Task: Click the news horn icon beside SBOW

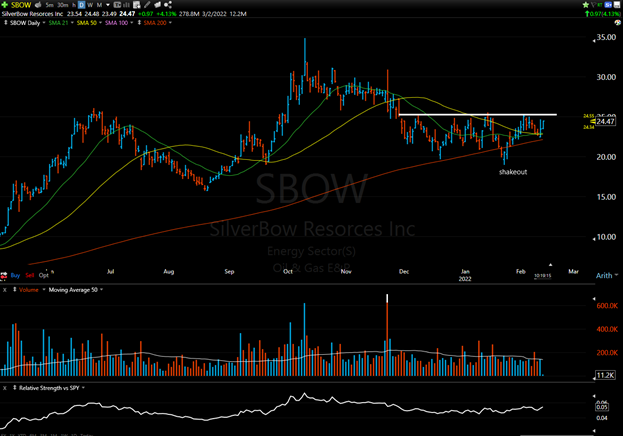Action: pos(38,5)
